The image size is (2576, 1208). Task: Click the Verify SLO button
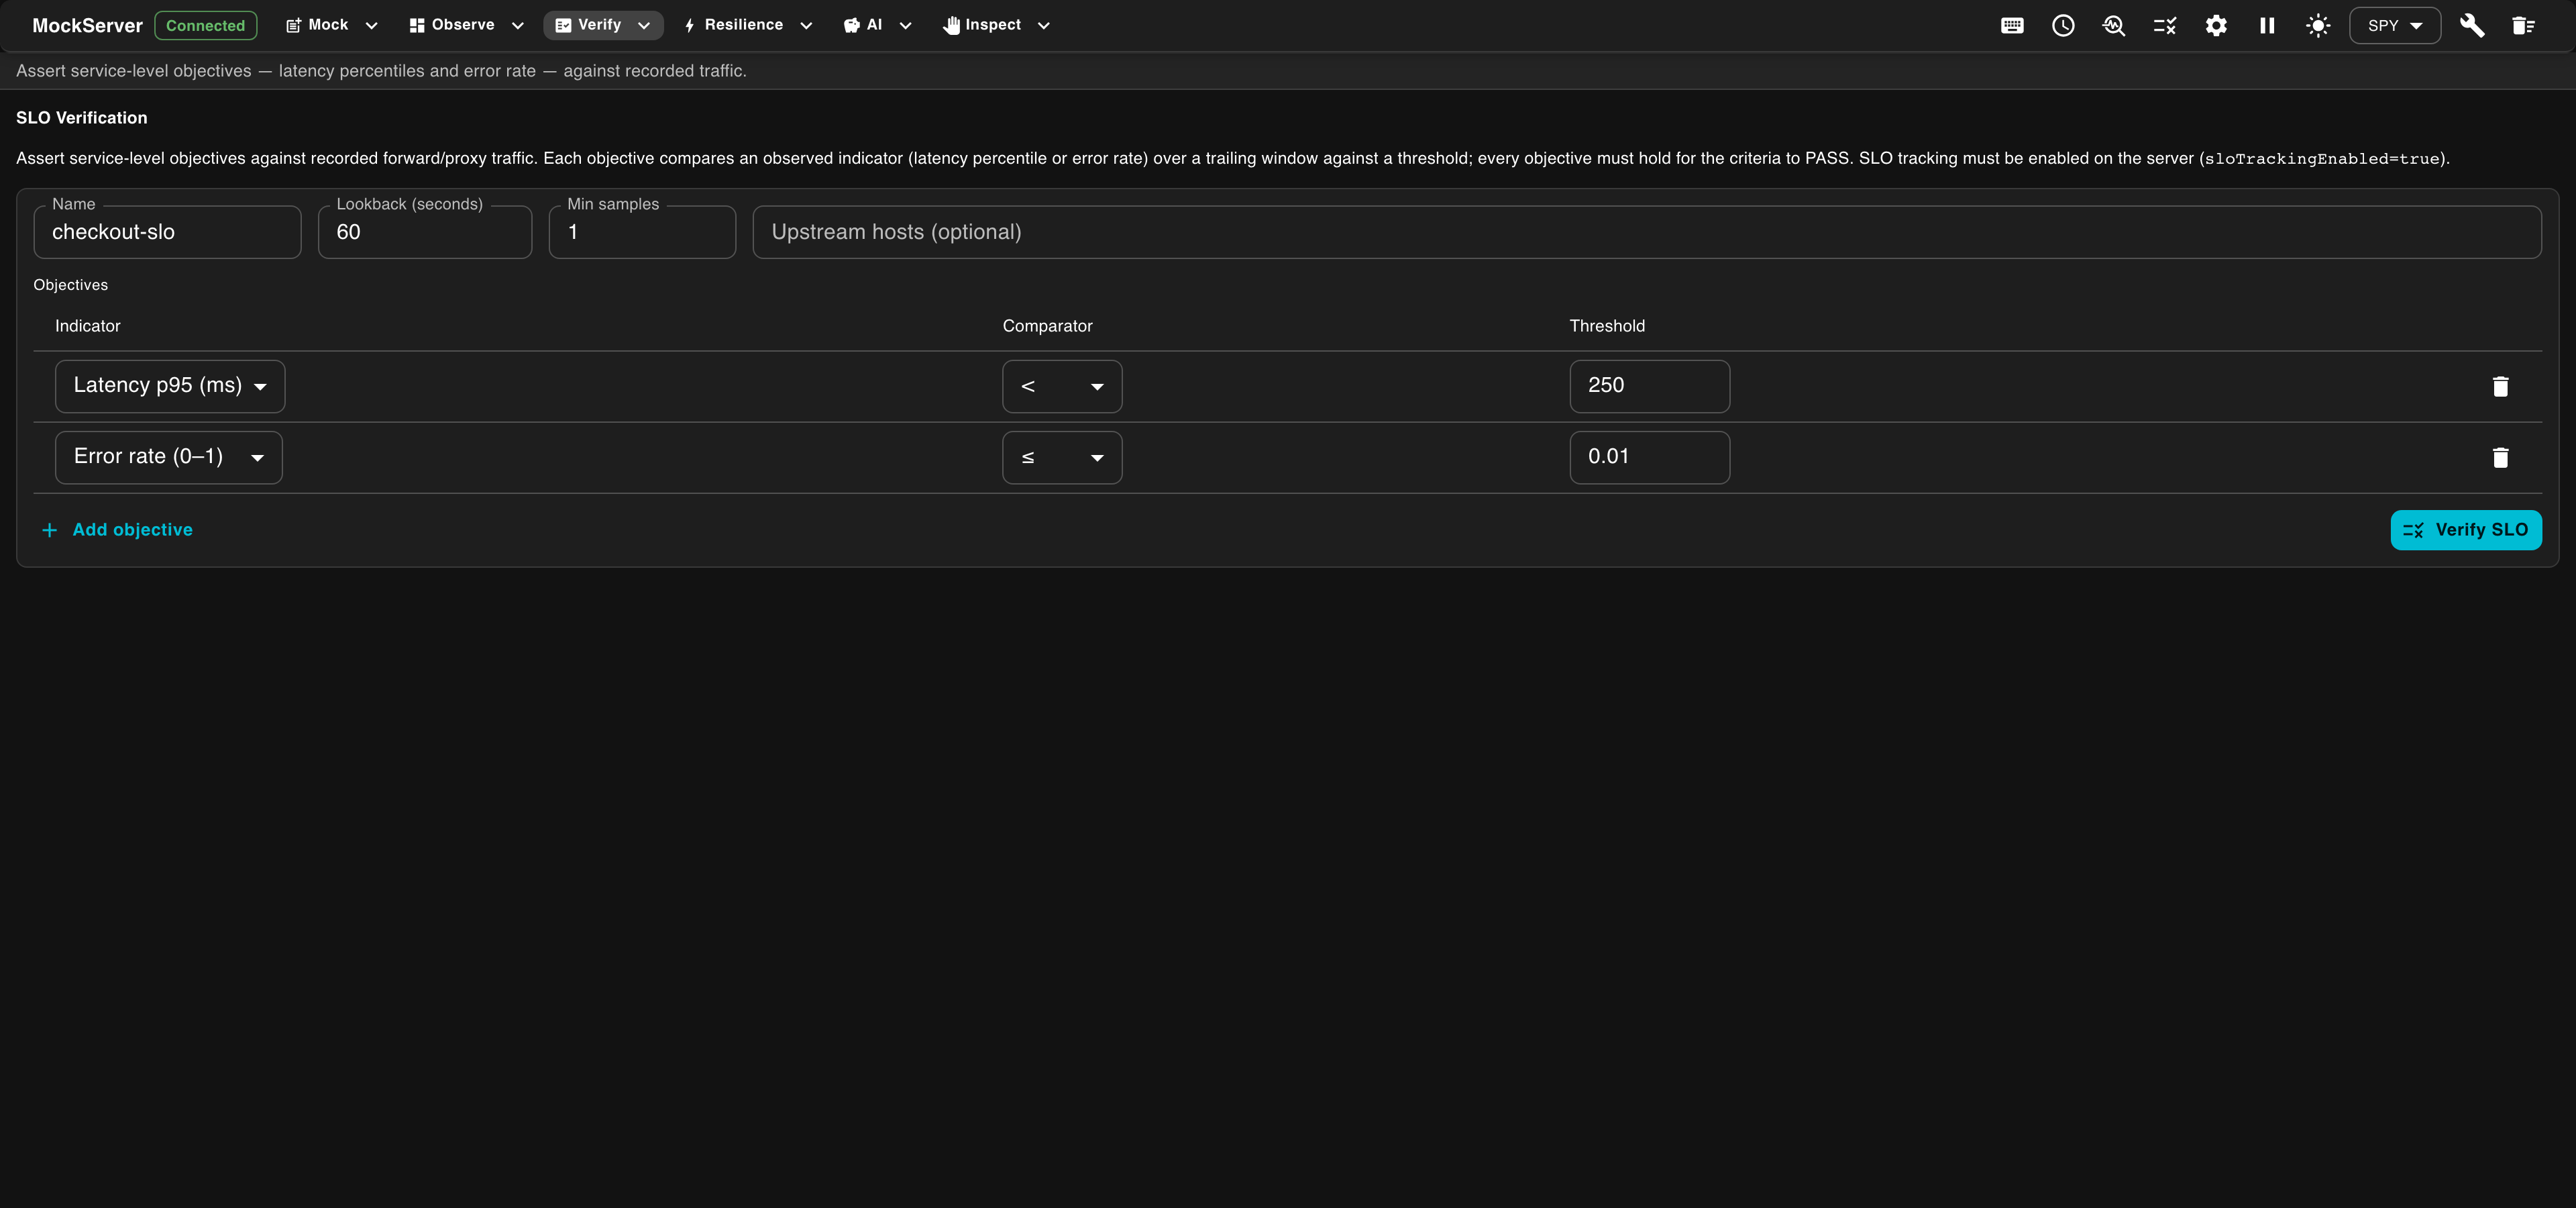point(2465,530)
